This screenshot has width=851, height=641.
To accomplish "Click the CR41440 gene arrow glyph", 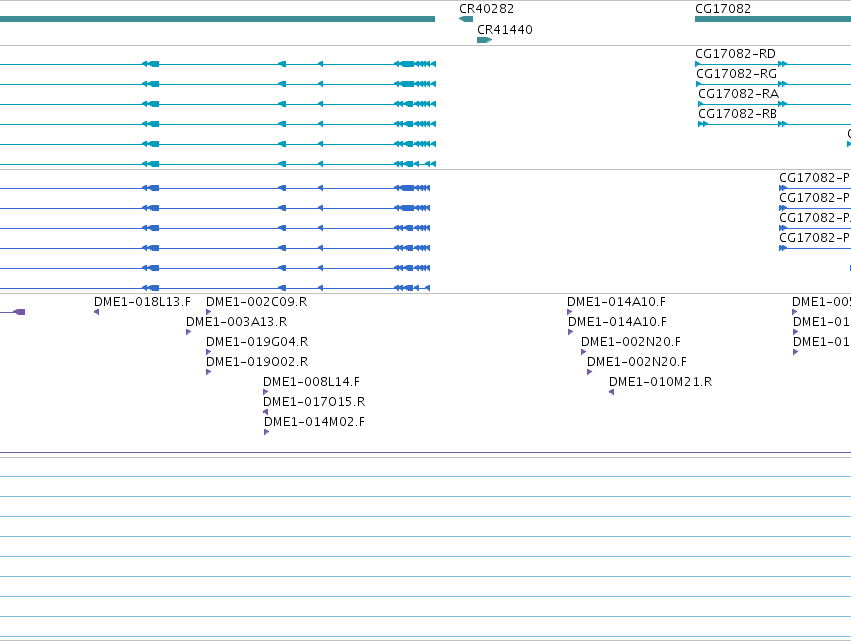I will [485, 40].
